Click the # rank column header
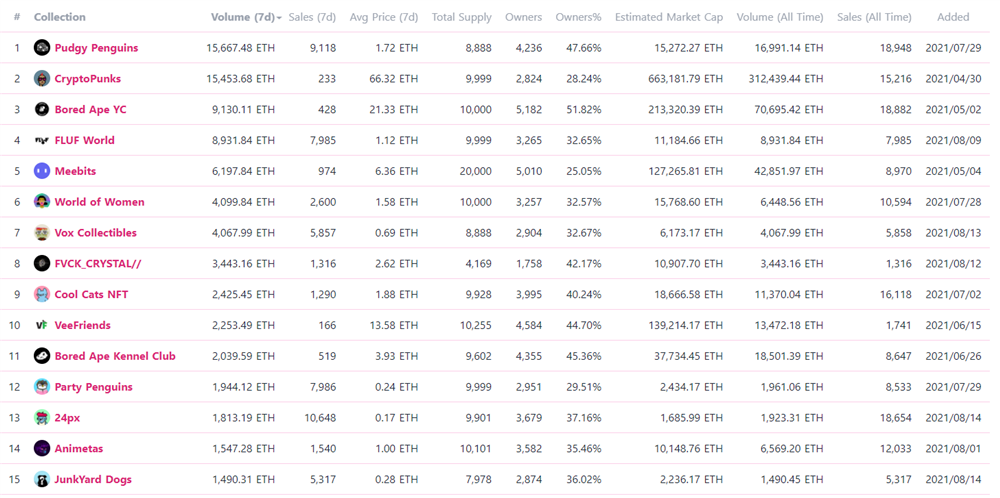 click(x=17, y=17)
